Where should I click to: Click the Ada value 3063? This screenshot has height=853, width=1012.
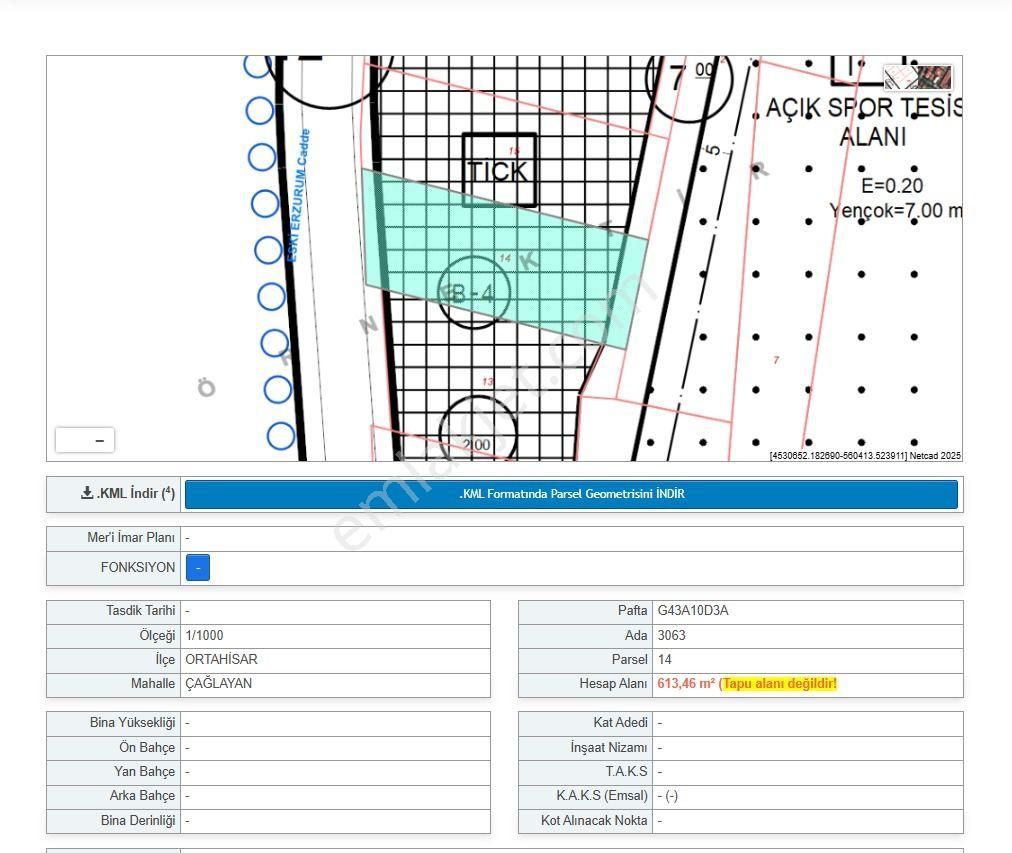pyautogui.click(x=671, y=635)
